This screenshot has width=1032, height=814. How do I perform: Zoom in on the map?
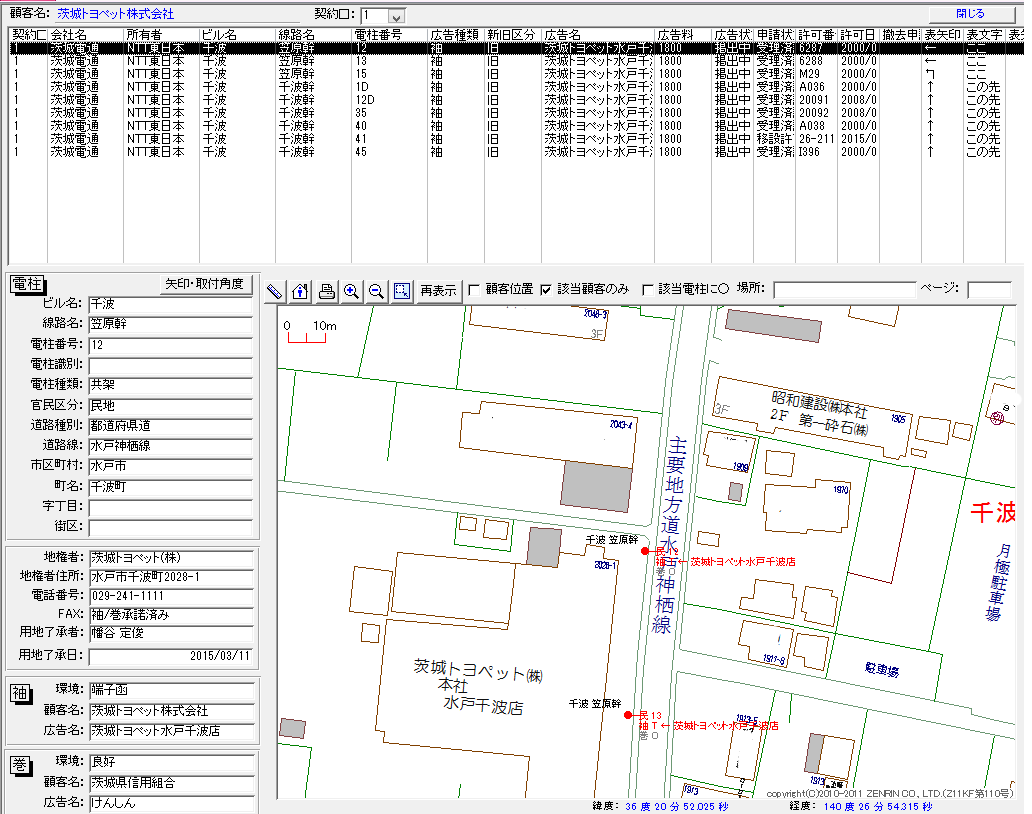tap(351, 291)
